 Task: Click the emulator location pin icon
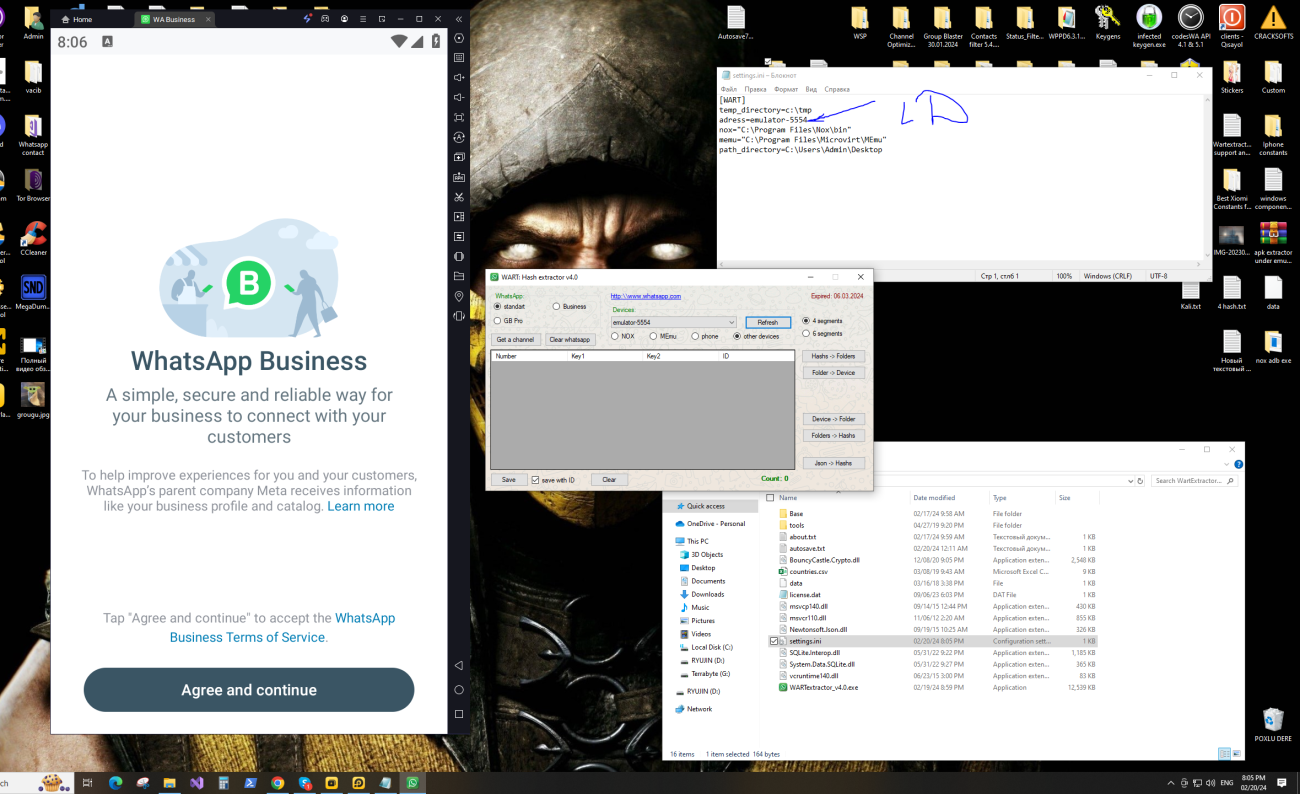459,296
